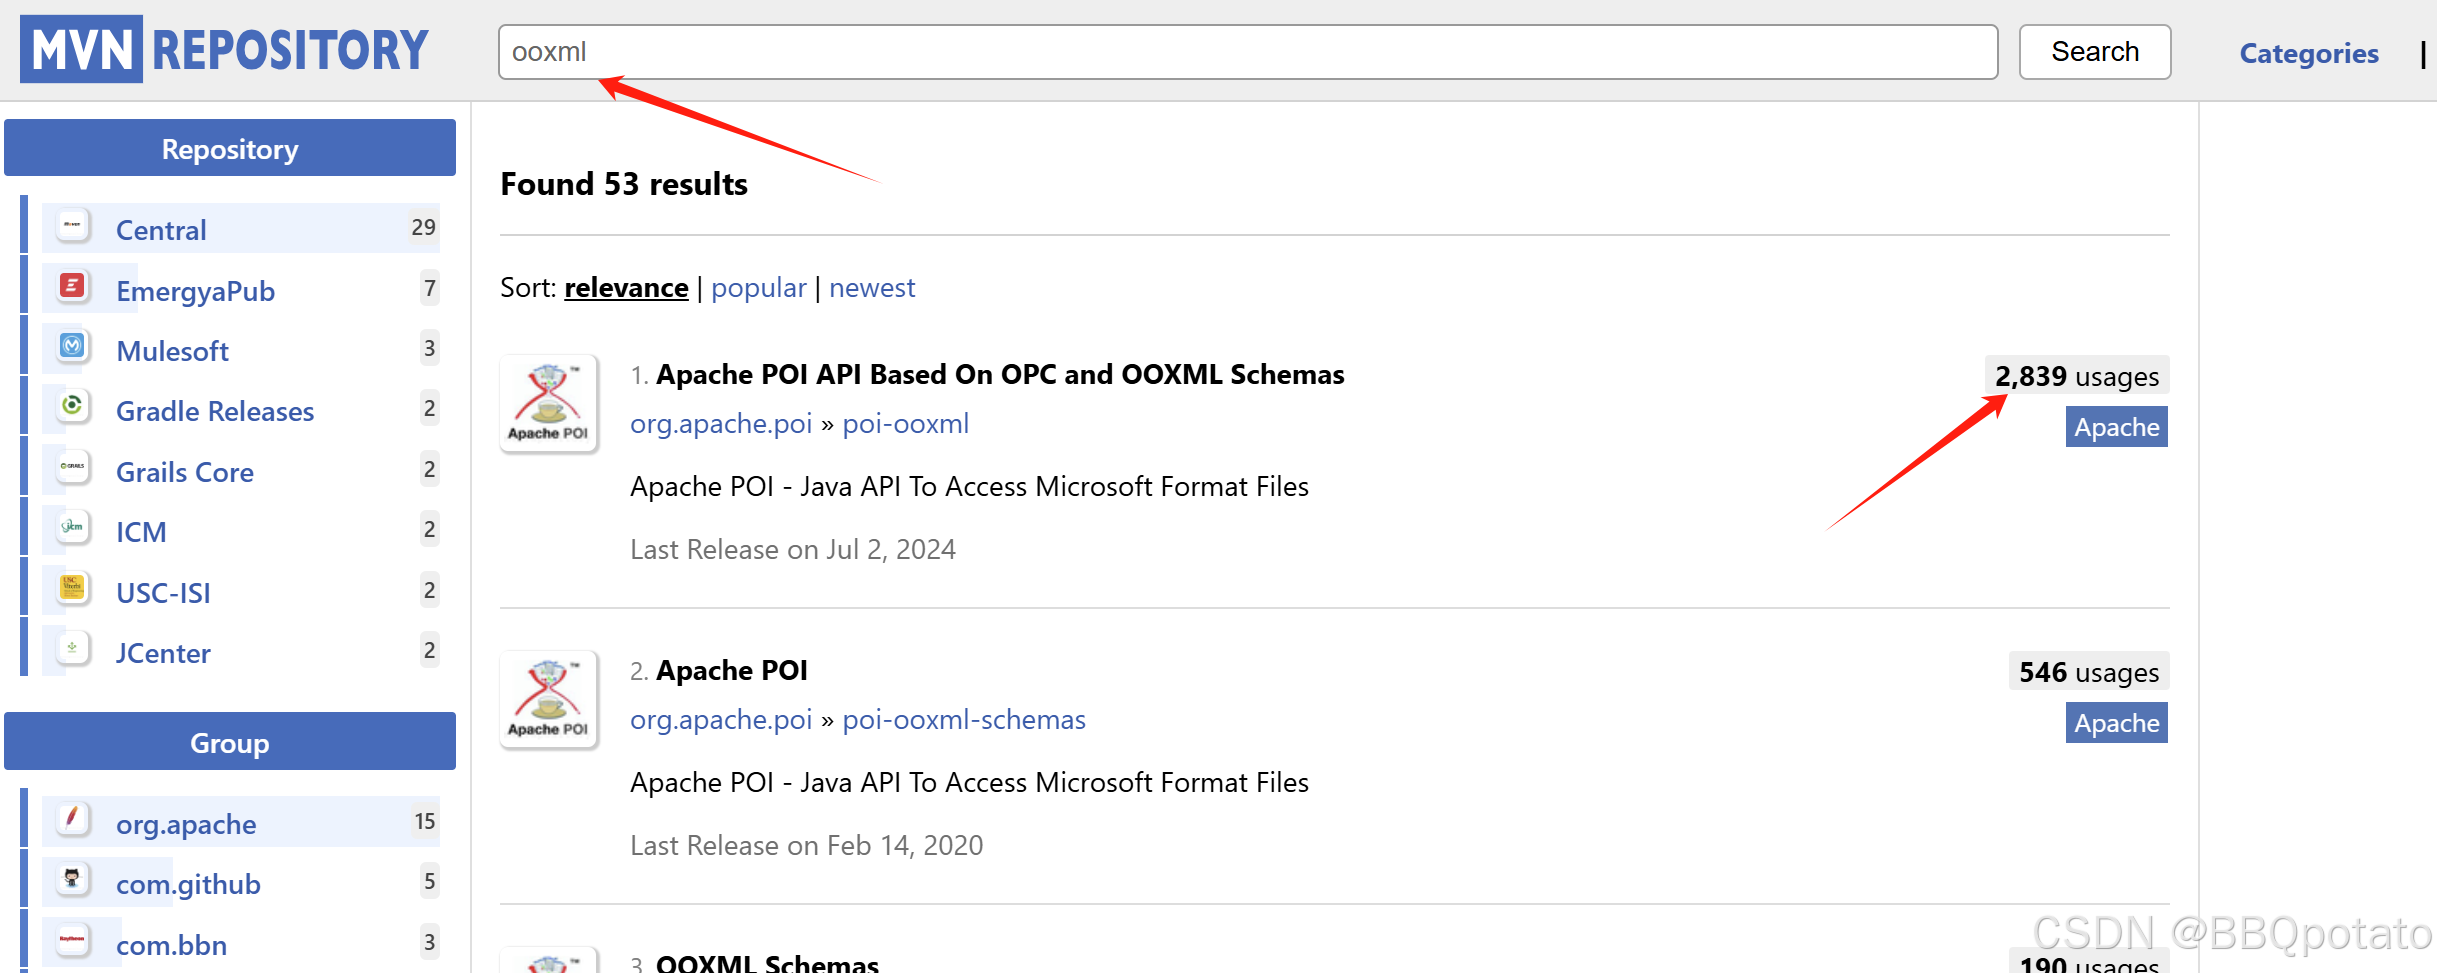
Task: Click the org.apache group feather icon
Action: click(72, 819)
